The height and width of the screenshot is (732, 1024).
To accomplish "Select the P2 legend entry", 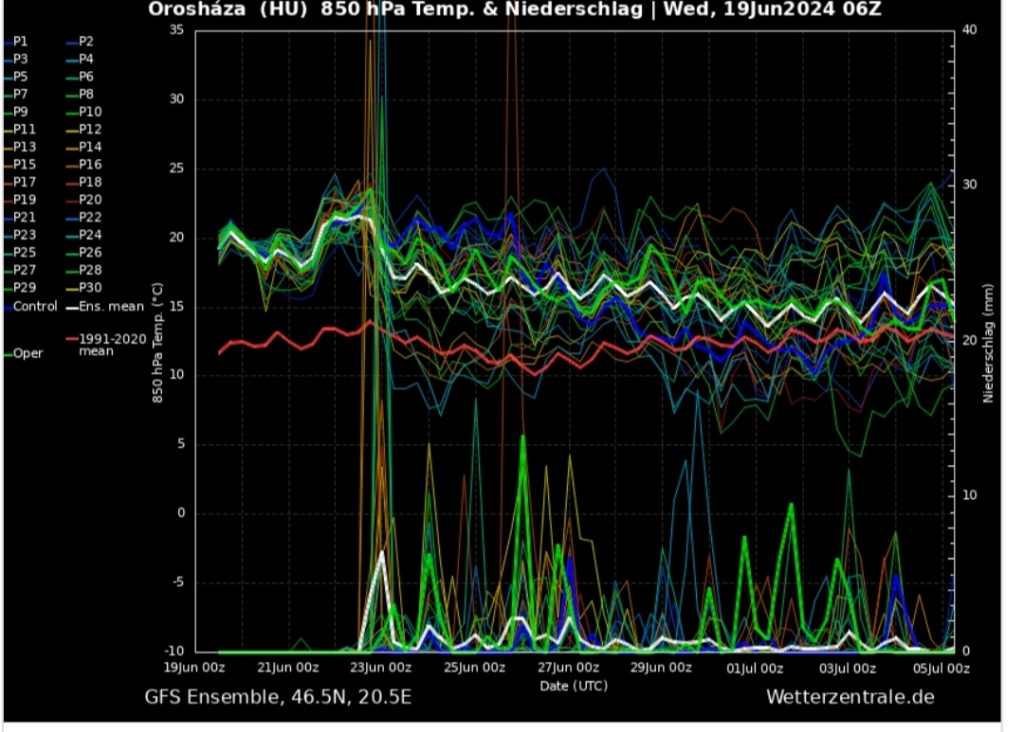I will click(85, 42).
